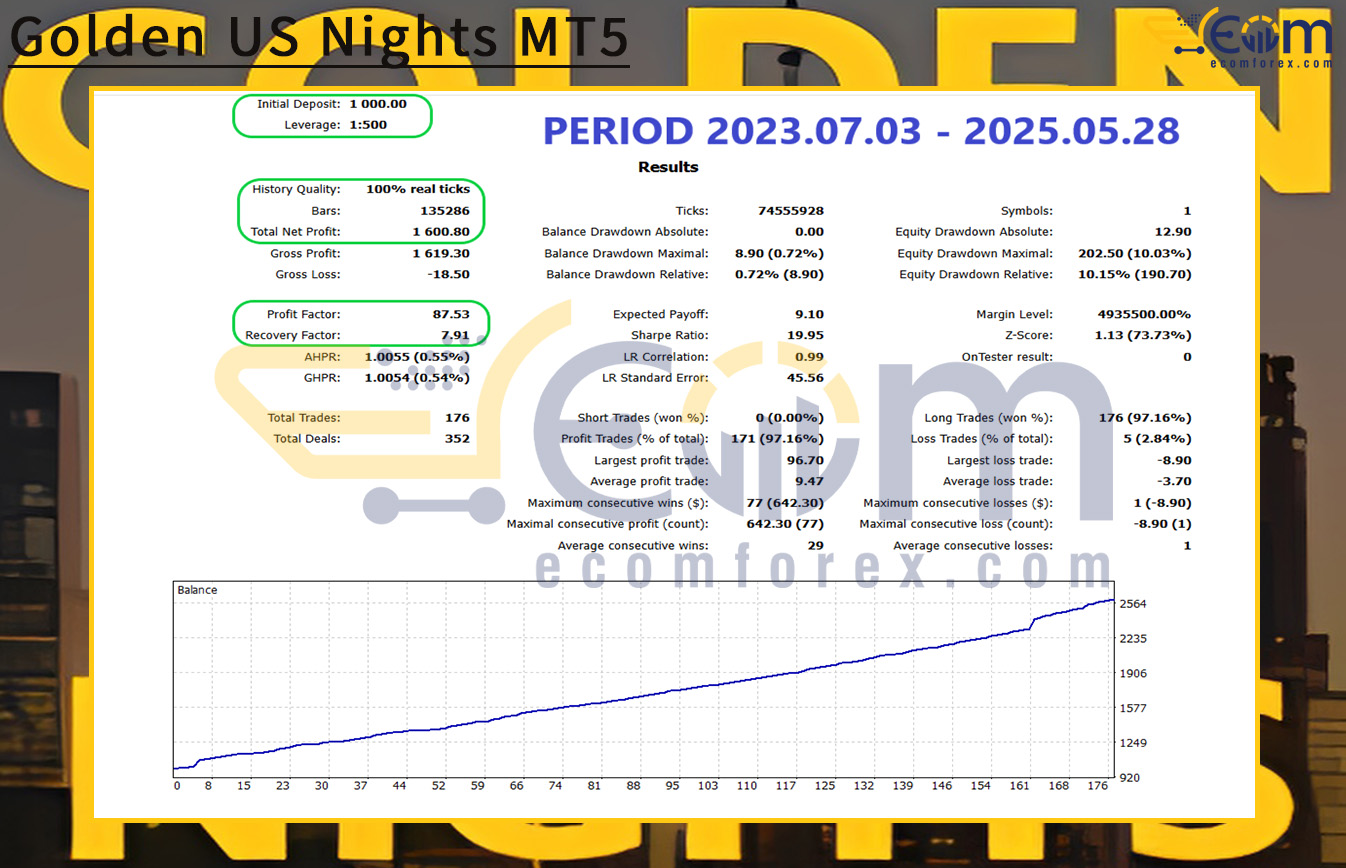The height and width of the screenshot is (868, 1346).
Task: Select Average profit trade value '9.47'
Action: (x=810, y=481)
